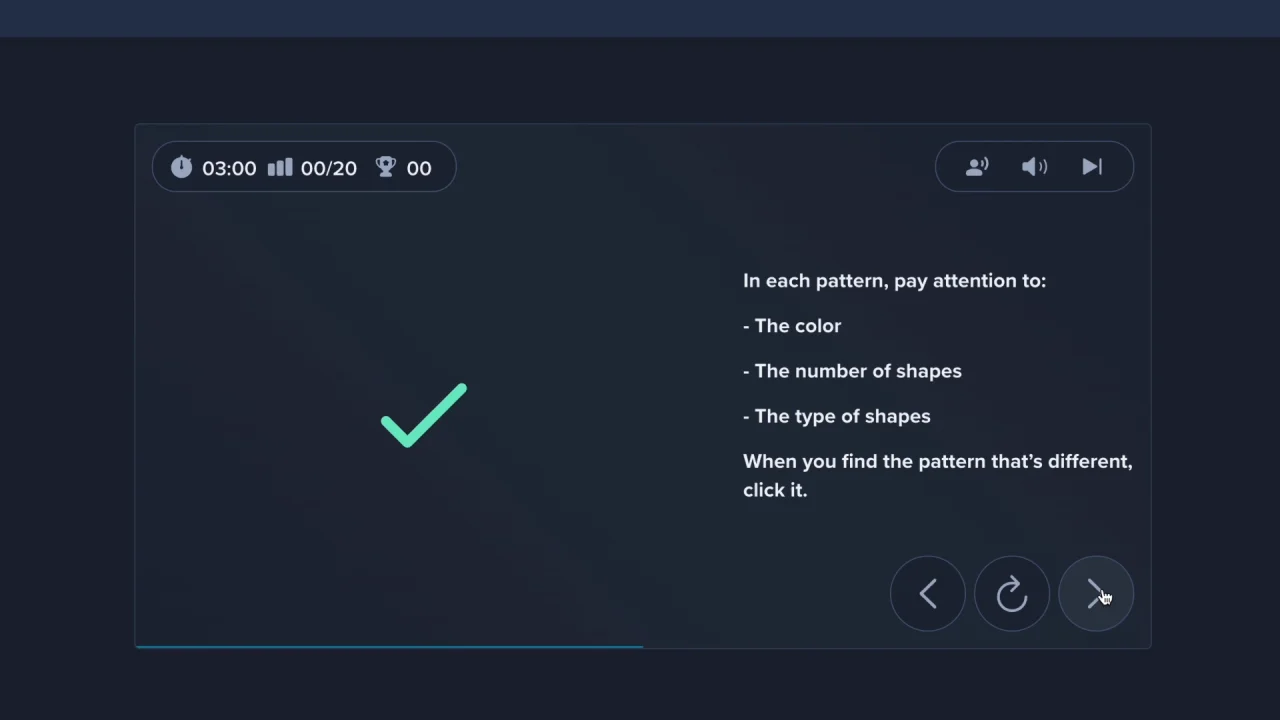Replay the instruction with the circular arrow
This screenshot has height=720, width=1280.
click(x=1012, y=594)
